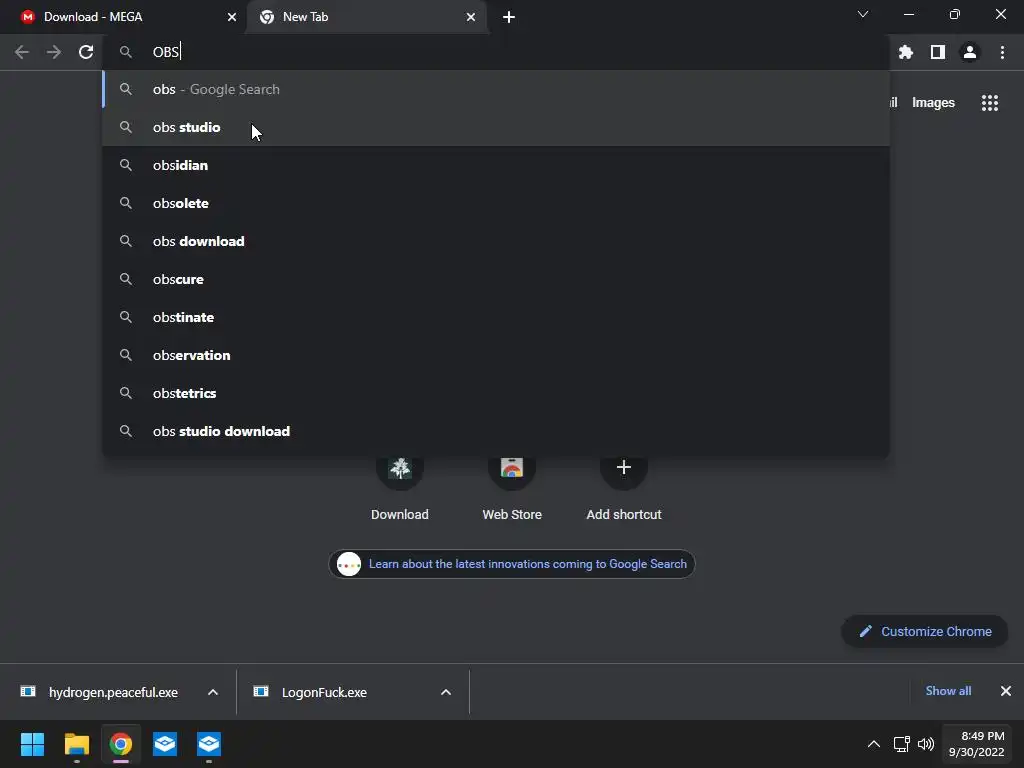Image resolution: width=1024 pixels, height=768 pixels.
Task: Select the 'obs download' suggestion
Action: pyautogui.click(x=496, y=241)
